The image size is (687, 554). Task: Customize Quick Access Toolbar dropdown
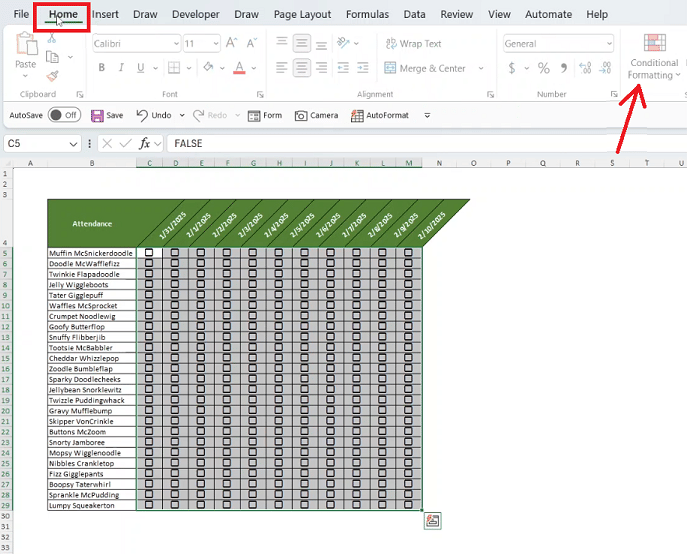427,115
